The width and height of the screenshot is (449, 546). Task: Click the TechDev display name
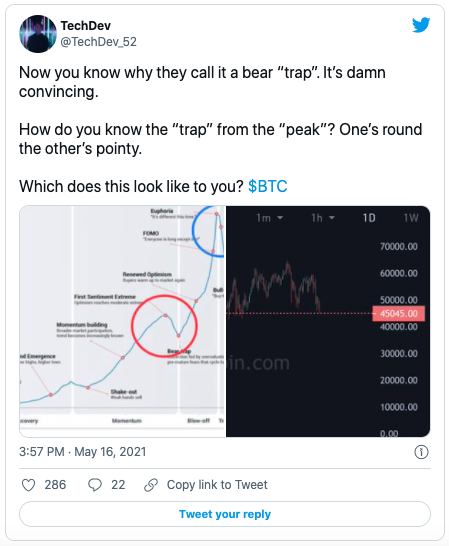(x=86, y=25)
